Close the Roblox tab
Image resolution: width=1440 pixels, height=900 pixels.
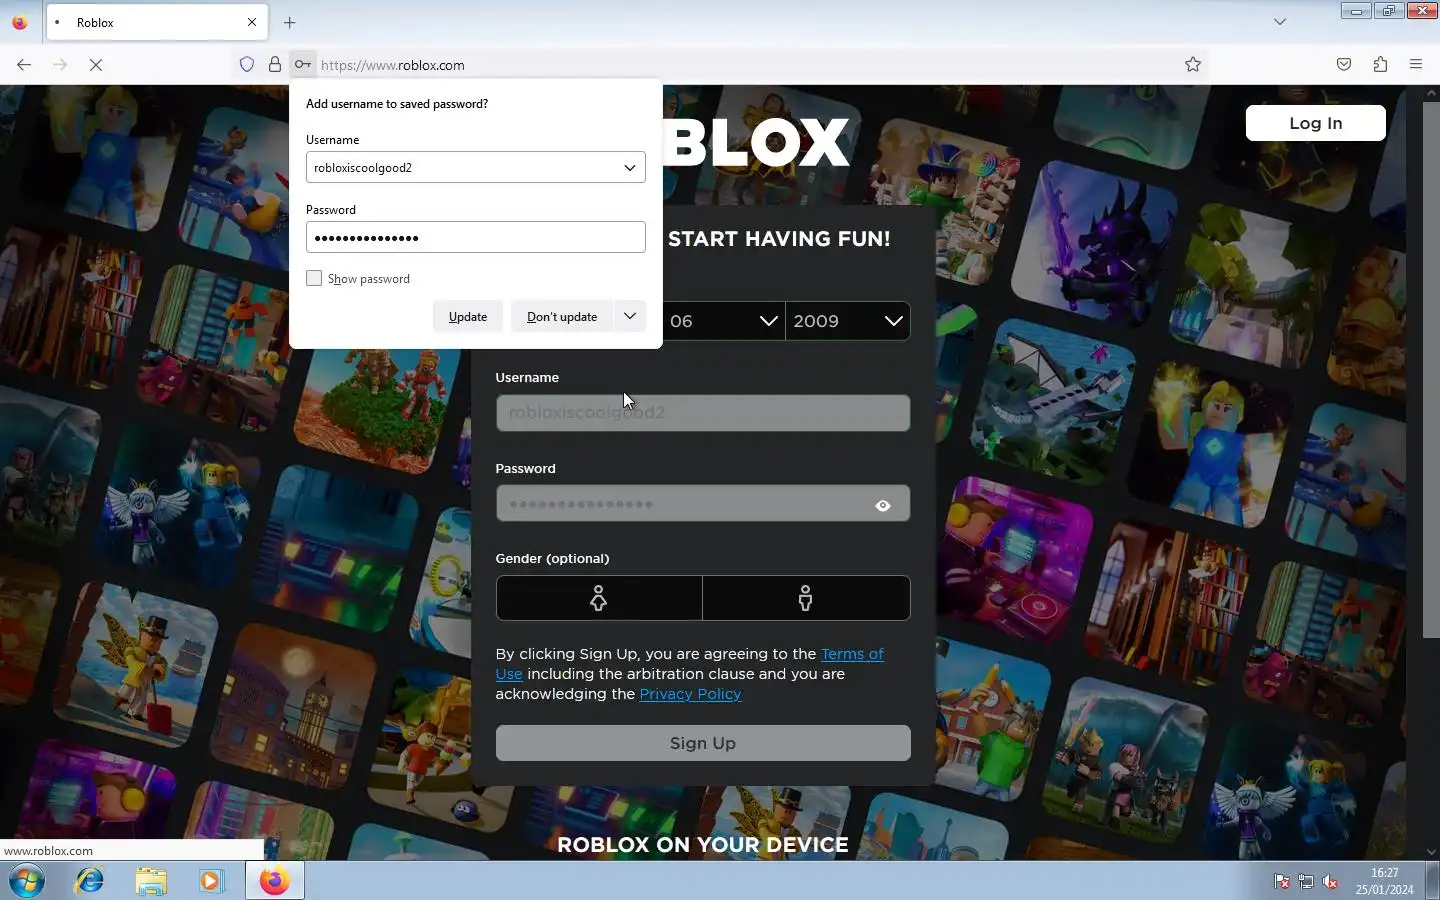[x=252, y=22]
